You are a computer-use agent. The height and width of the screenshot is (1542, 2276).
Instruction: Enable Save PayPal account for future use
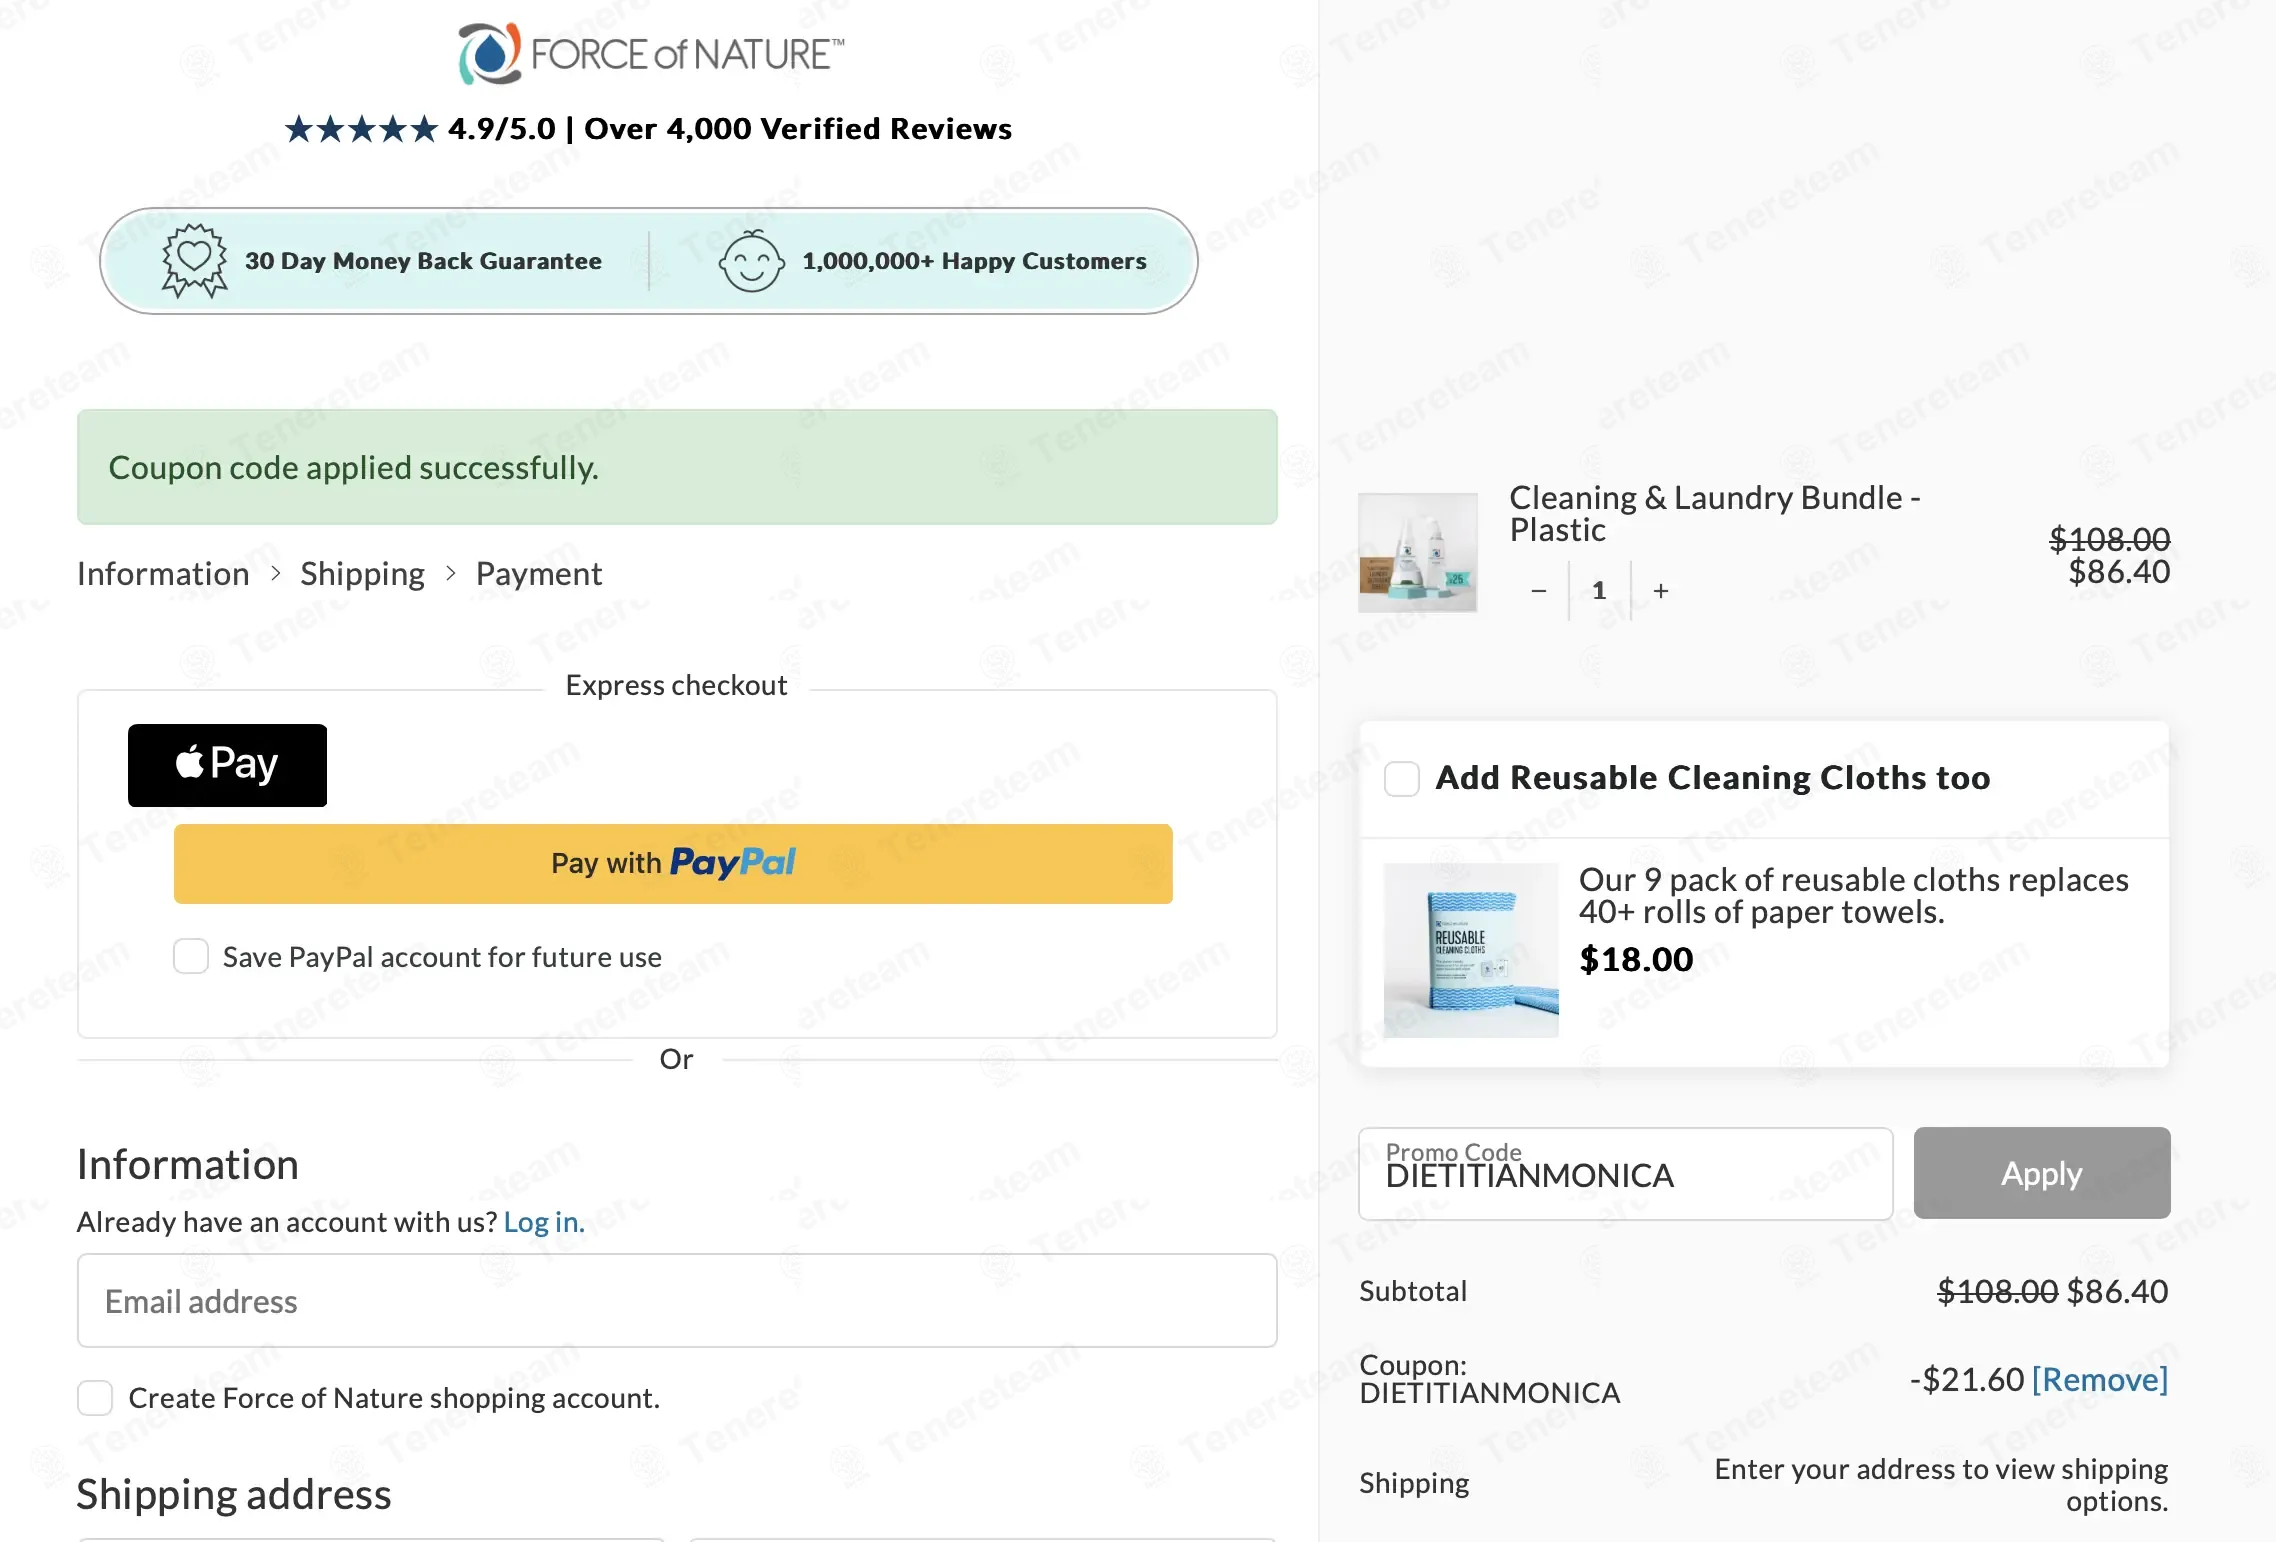(191, 956)
